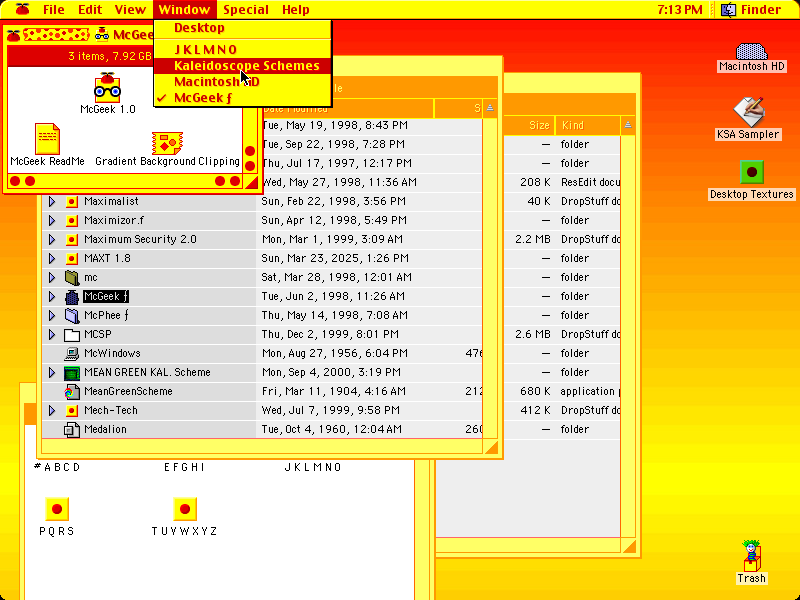Image resolution: width=800 pixels, height=600 pixels.
Task: Click the T U V W X Y Z folder icon
Action: tap(185, 509)
